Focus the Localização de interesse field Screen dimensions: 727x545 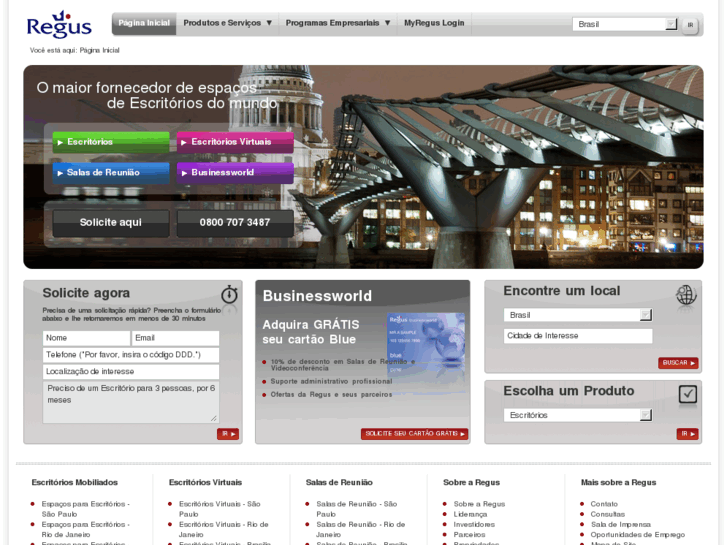(131, 372)
